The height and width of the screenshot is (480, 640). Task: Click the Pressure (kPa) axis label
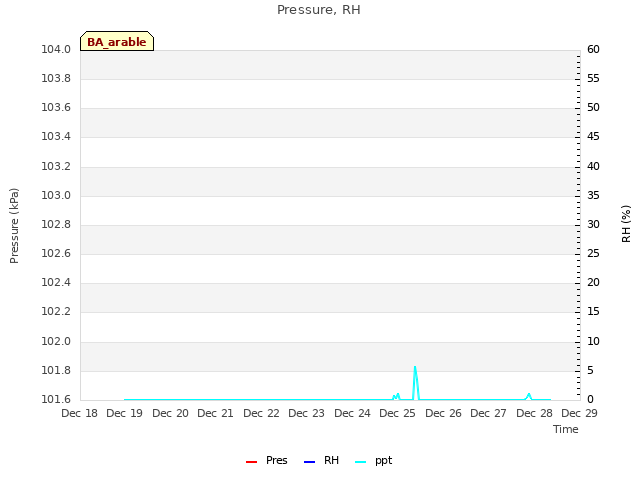pyautogui.click(x=14, y=226)
